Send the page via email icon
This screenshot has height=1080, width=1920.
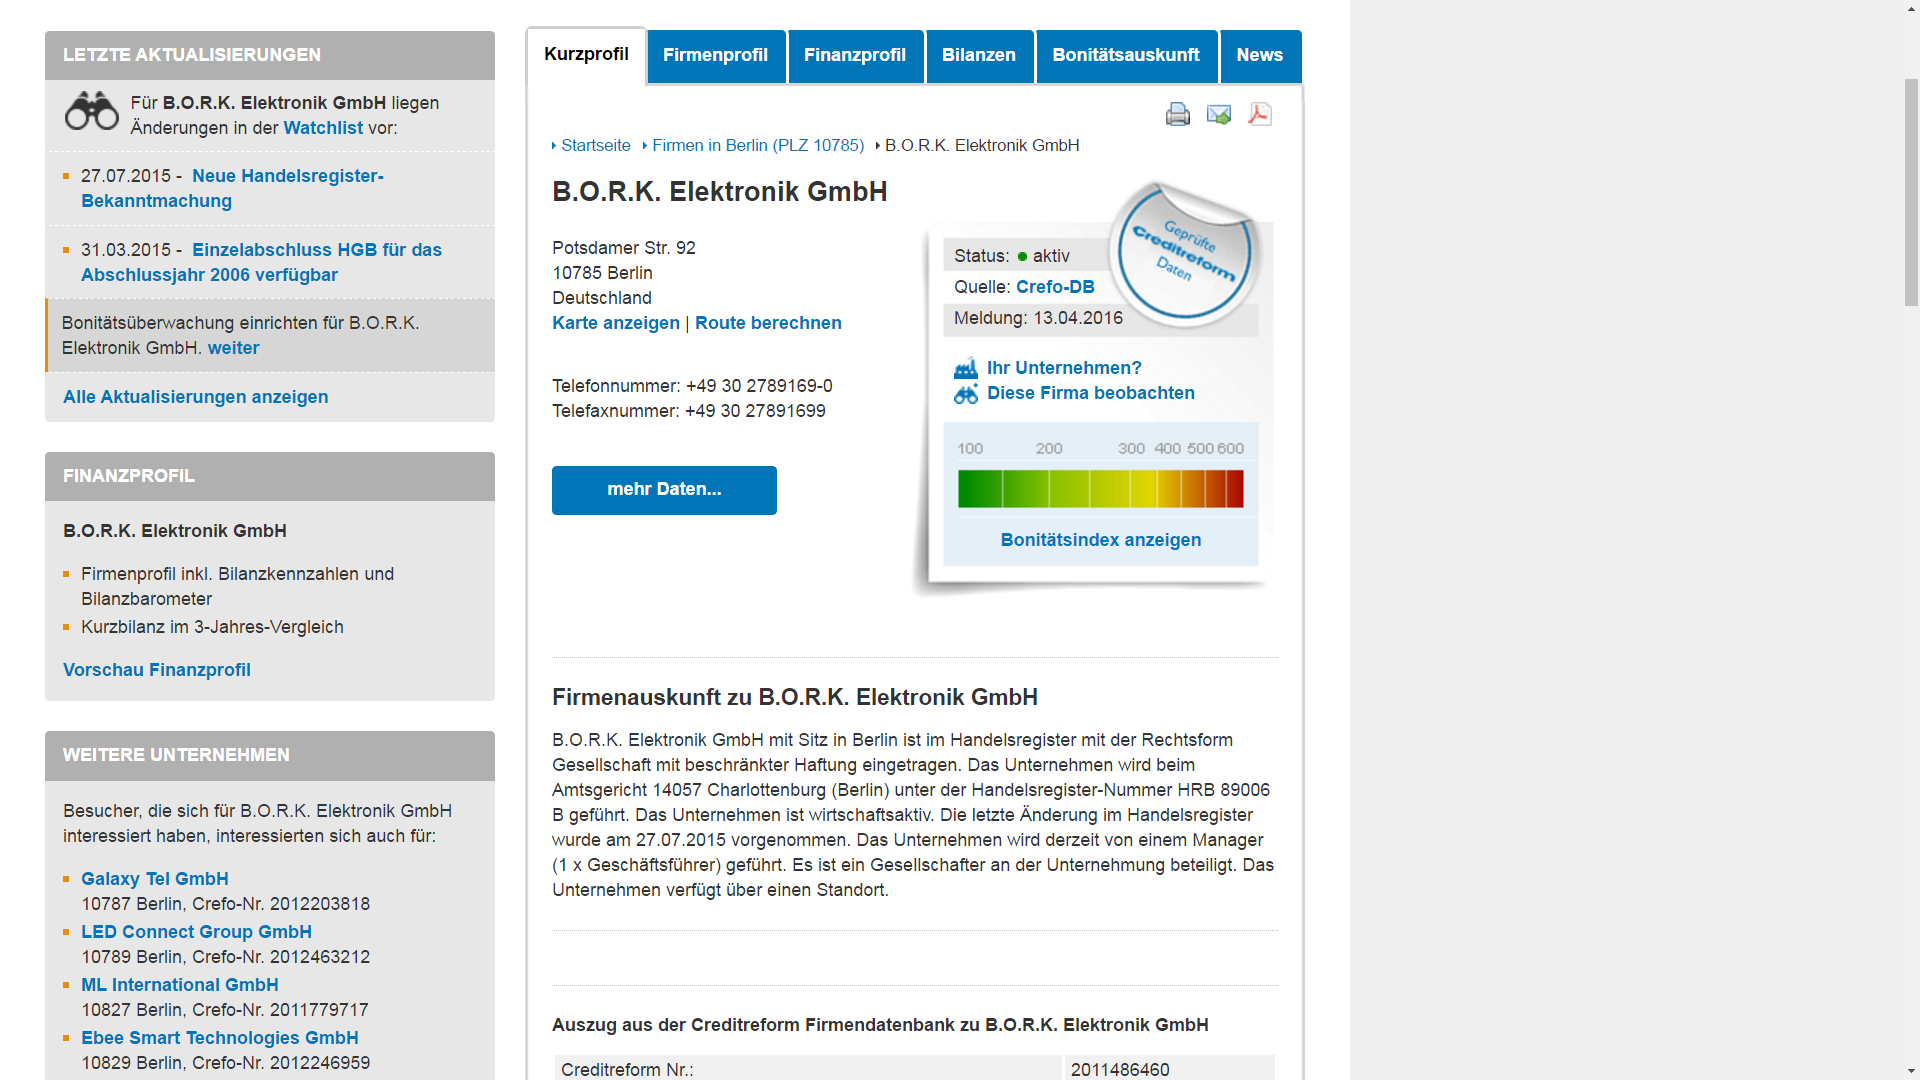pyautogui.click(x=1219, y=114)
